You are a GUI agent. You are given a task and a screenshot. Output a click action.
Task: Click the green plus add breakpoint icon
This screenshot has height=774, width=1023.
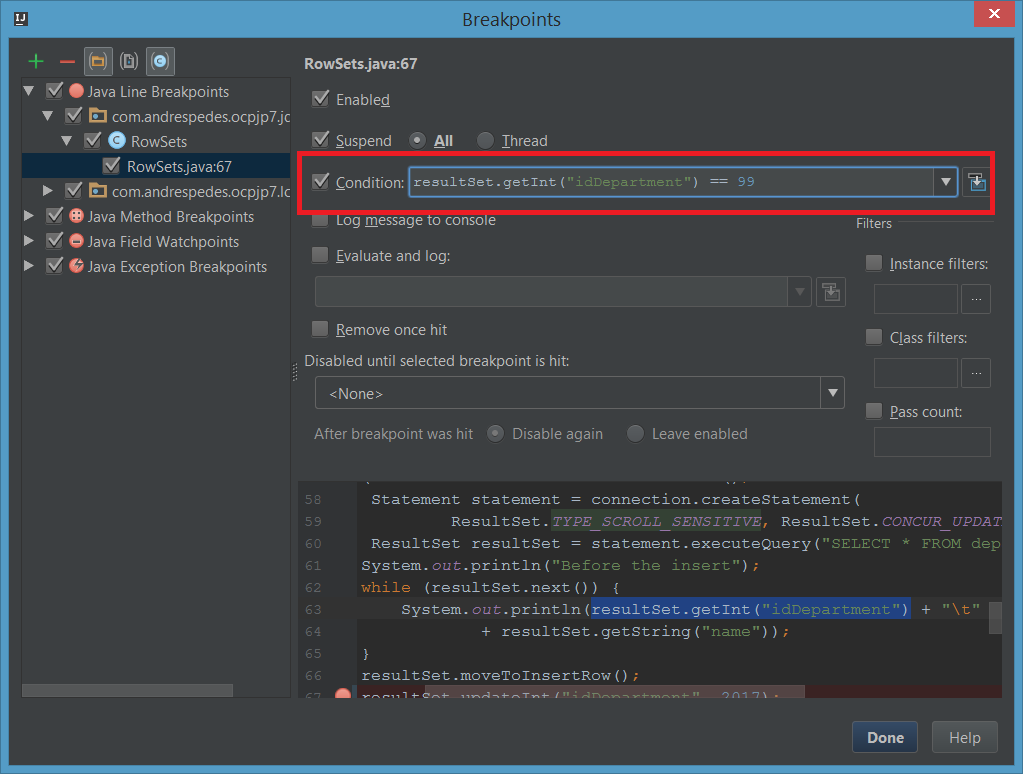[36, 61]
